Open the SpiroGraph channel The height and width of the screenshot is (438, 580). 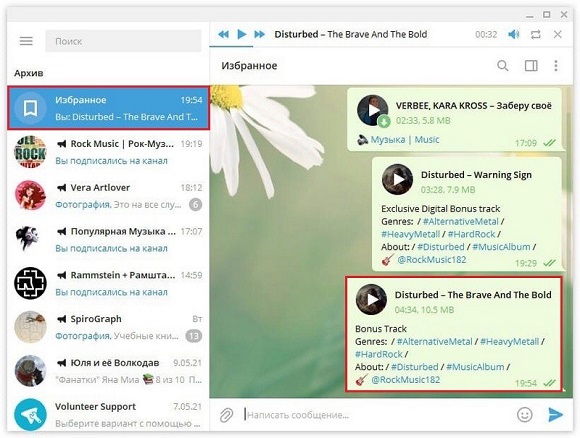[x=108, y=327]
